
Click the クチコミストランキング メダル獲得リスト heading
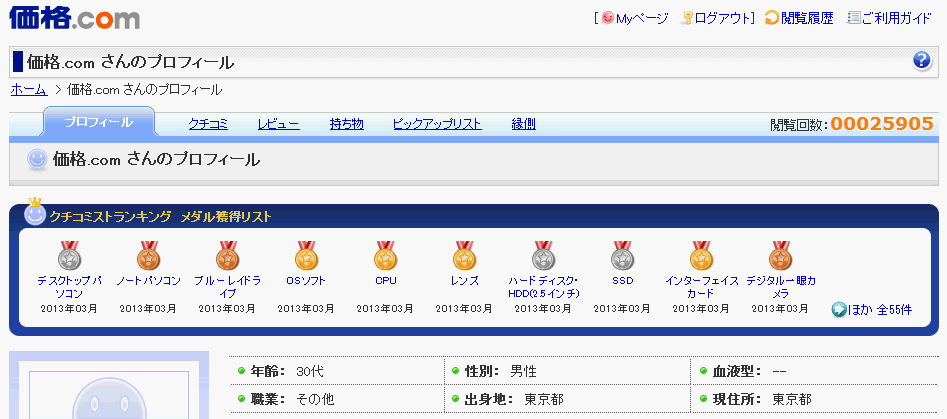pos(161,217)
